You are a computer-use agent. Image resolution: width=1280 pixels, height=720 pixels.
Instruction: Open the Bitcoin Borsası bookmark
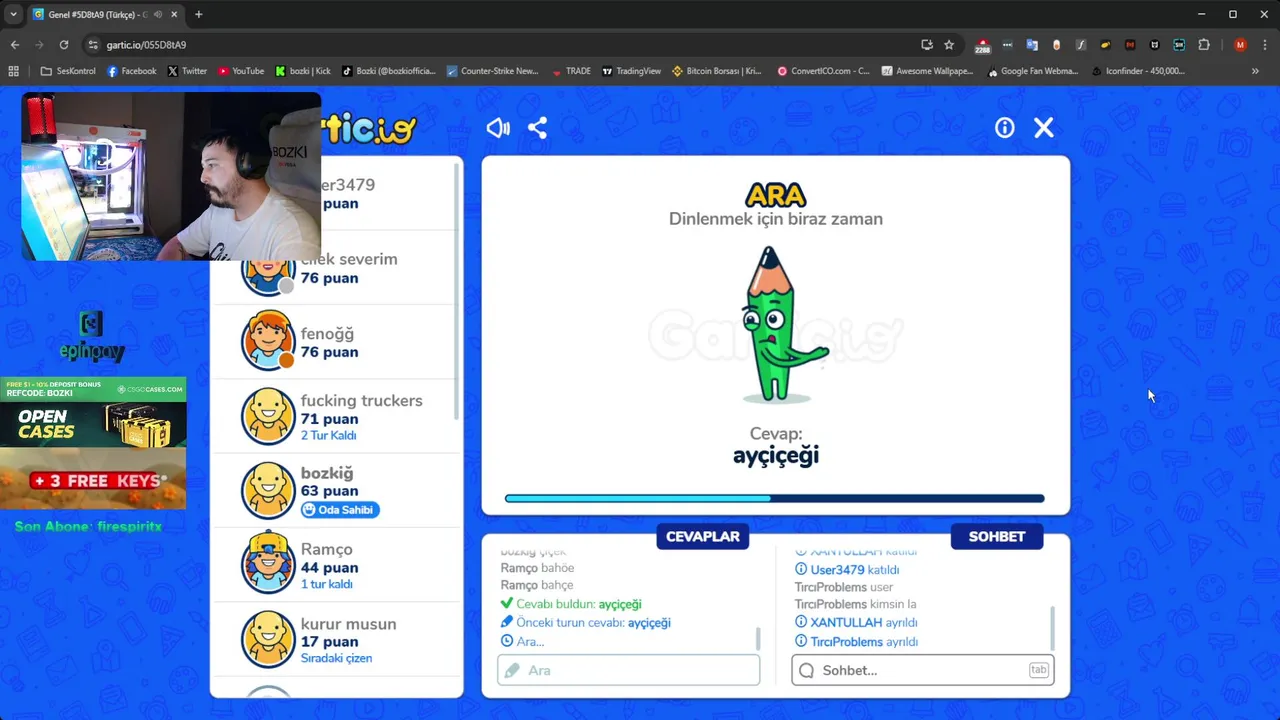717,71
